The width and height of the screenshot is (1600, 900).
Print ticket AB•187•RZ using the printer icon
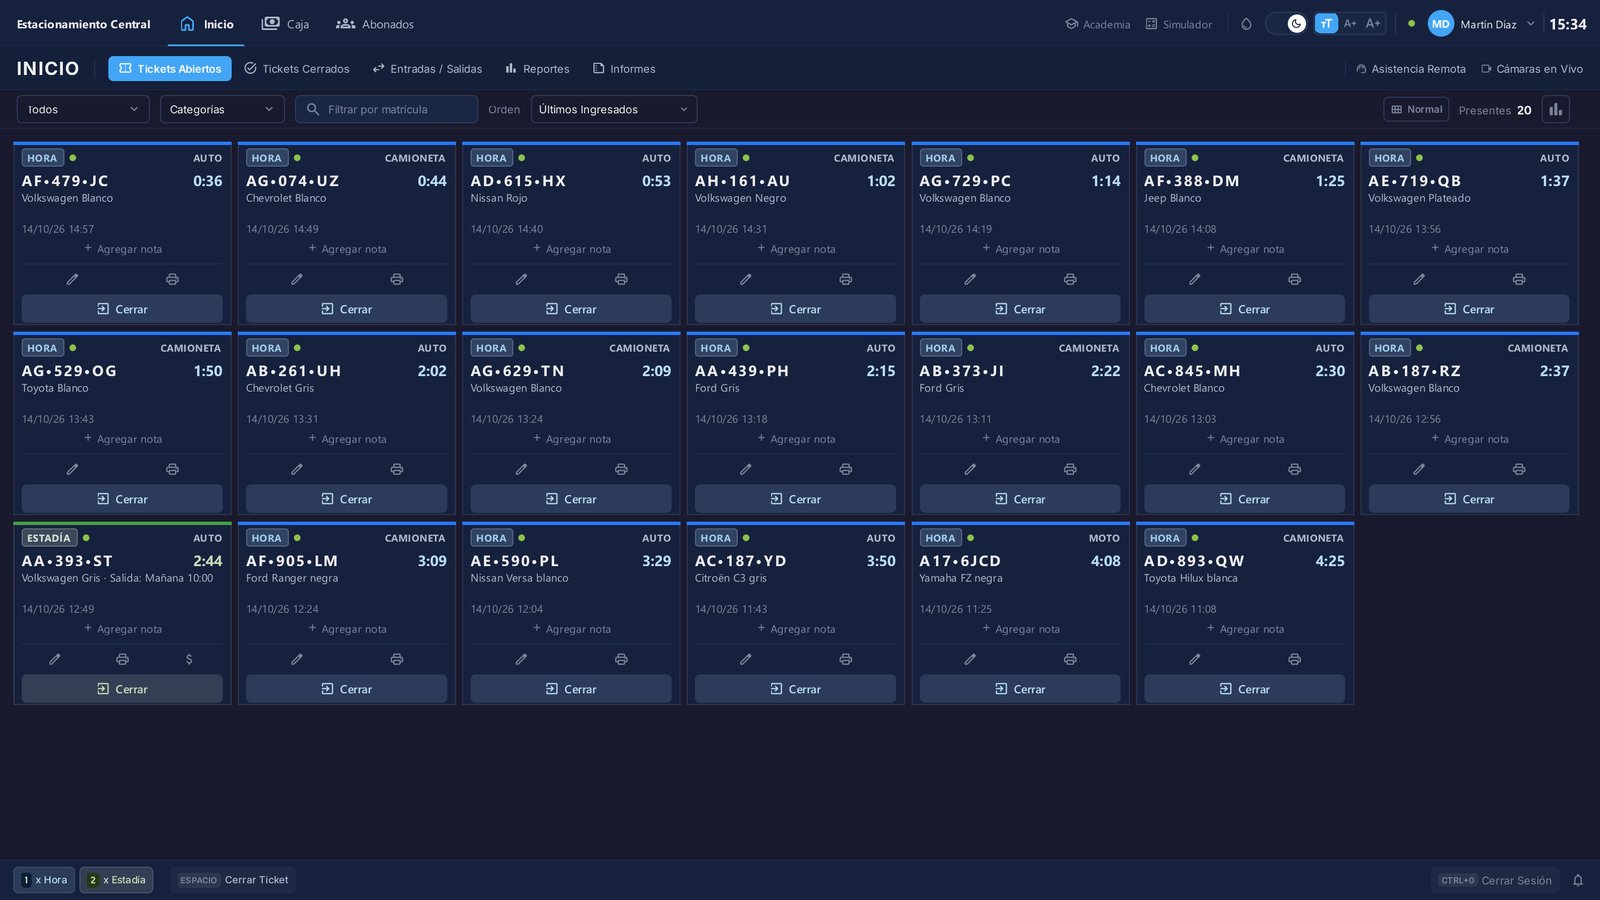click(1519, 469)
